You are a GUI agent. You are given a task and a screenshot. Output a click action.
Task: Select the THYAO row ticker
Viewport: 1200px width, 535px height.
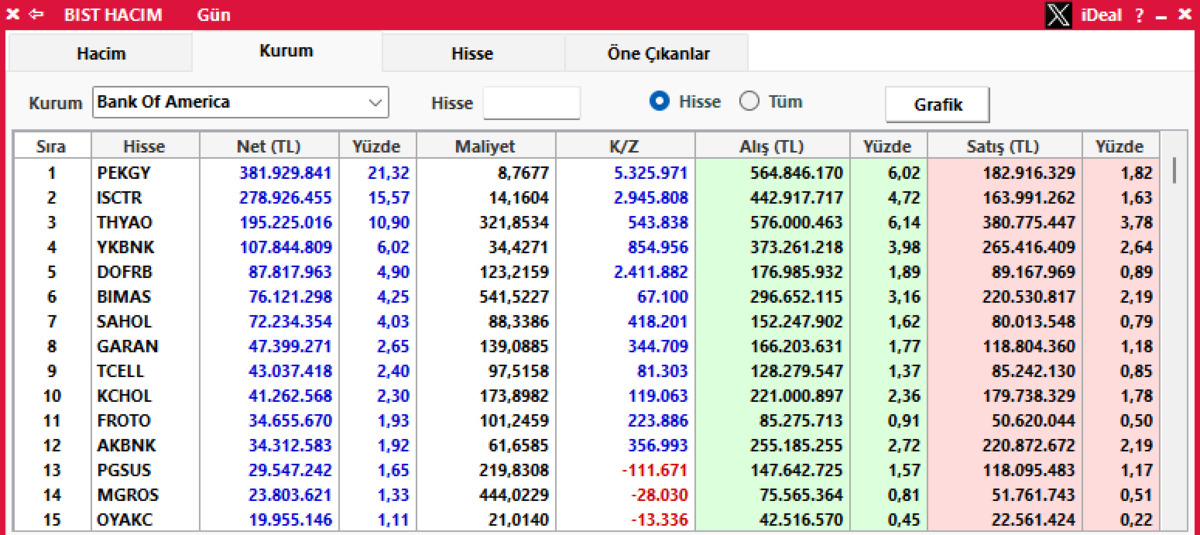point(125,222)
